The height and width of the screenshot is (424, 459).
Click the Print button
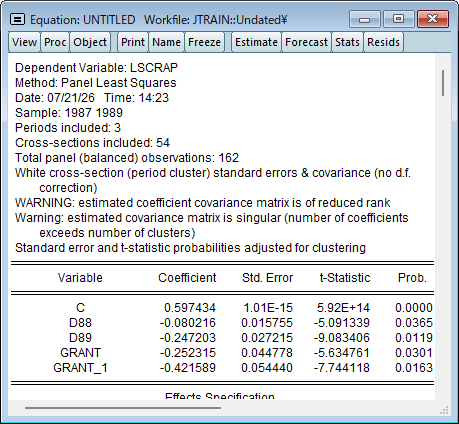point(133,42)
